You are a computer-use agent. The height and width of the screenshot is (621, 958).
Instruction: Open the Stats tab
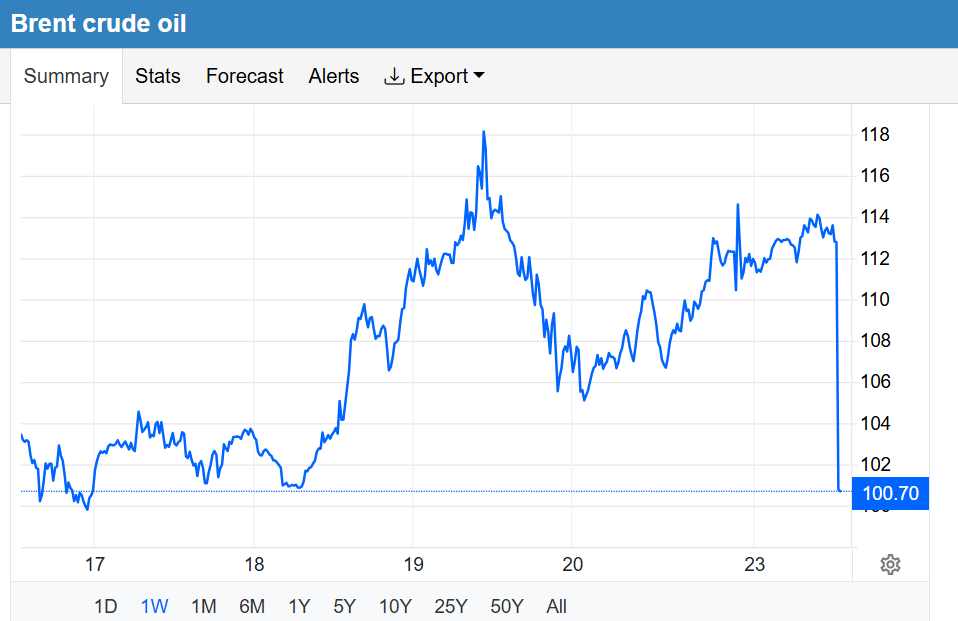(x=158, y=76)
